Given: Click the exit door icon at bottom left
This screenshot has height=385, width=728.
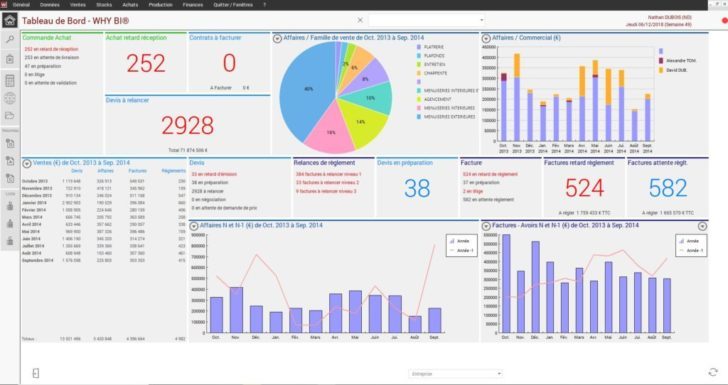Looking at the screenshot, I should tap(36, 373).
